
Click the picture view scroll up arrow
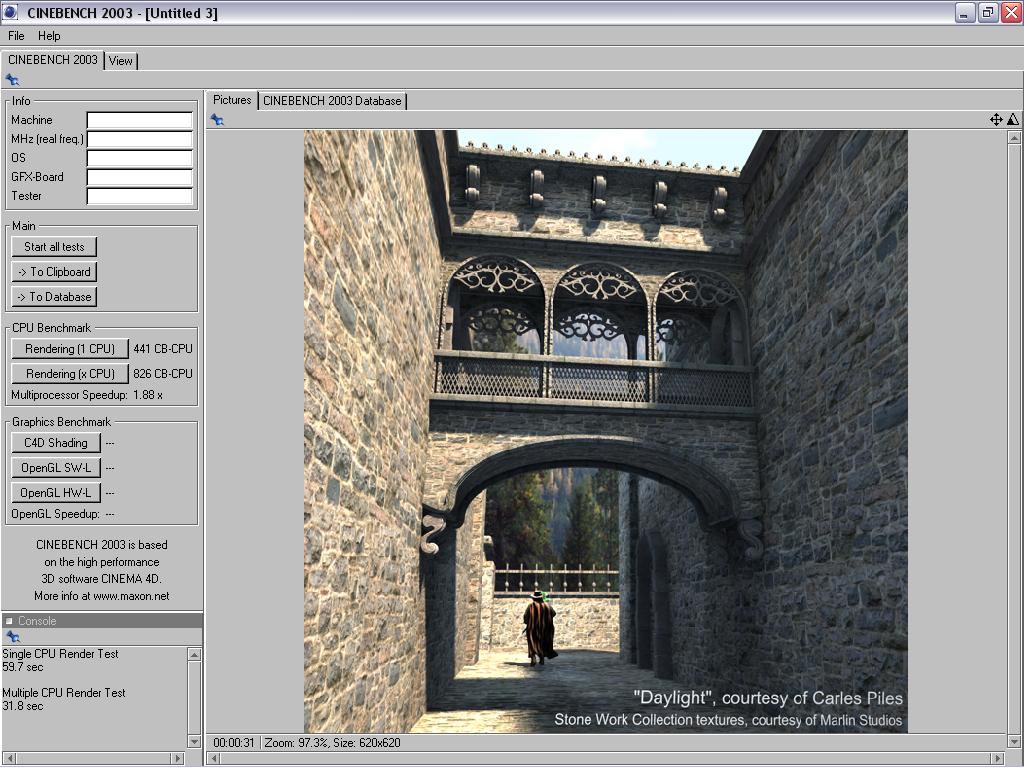point(1014,138)
